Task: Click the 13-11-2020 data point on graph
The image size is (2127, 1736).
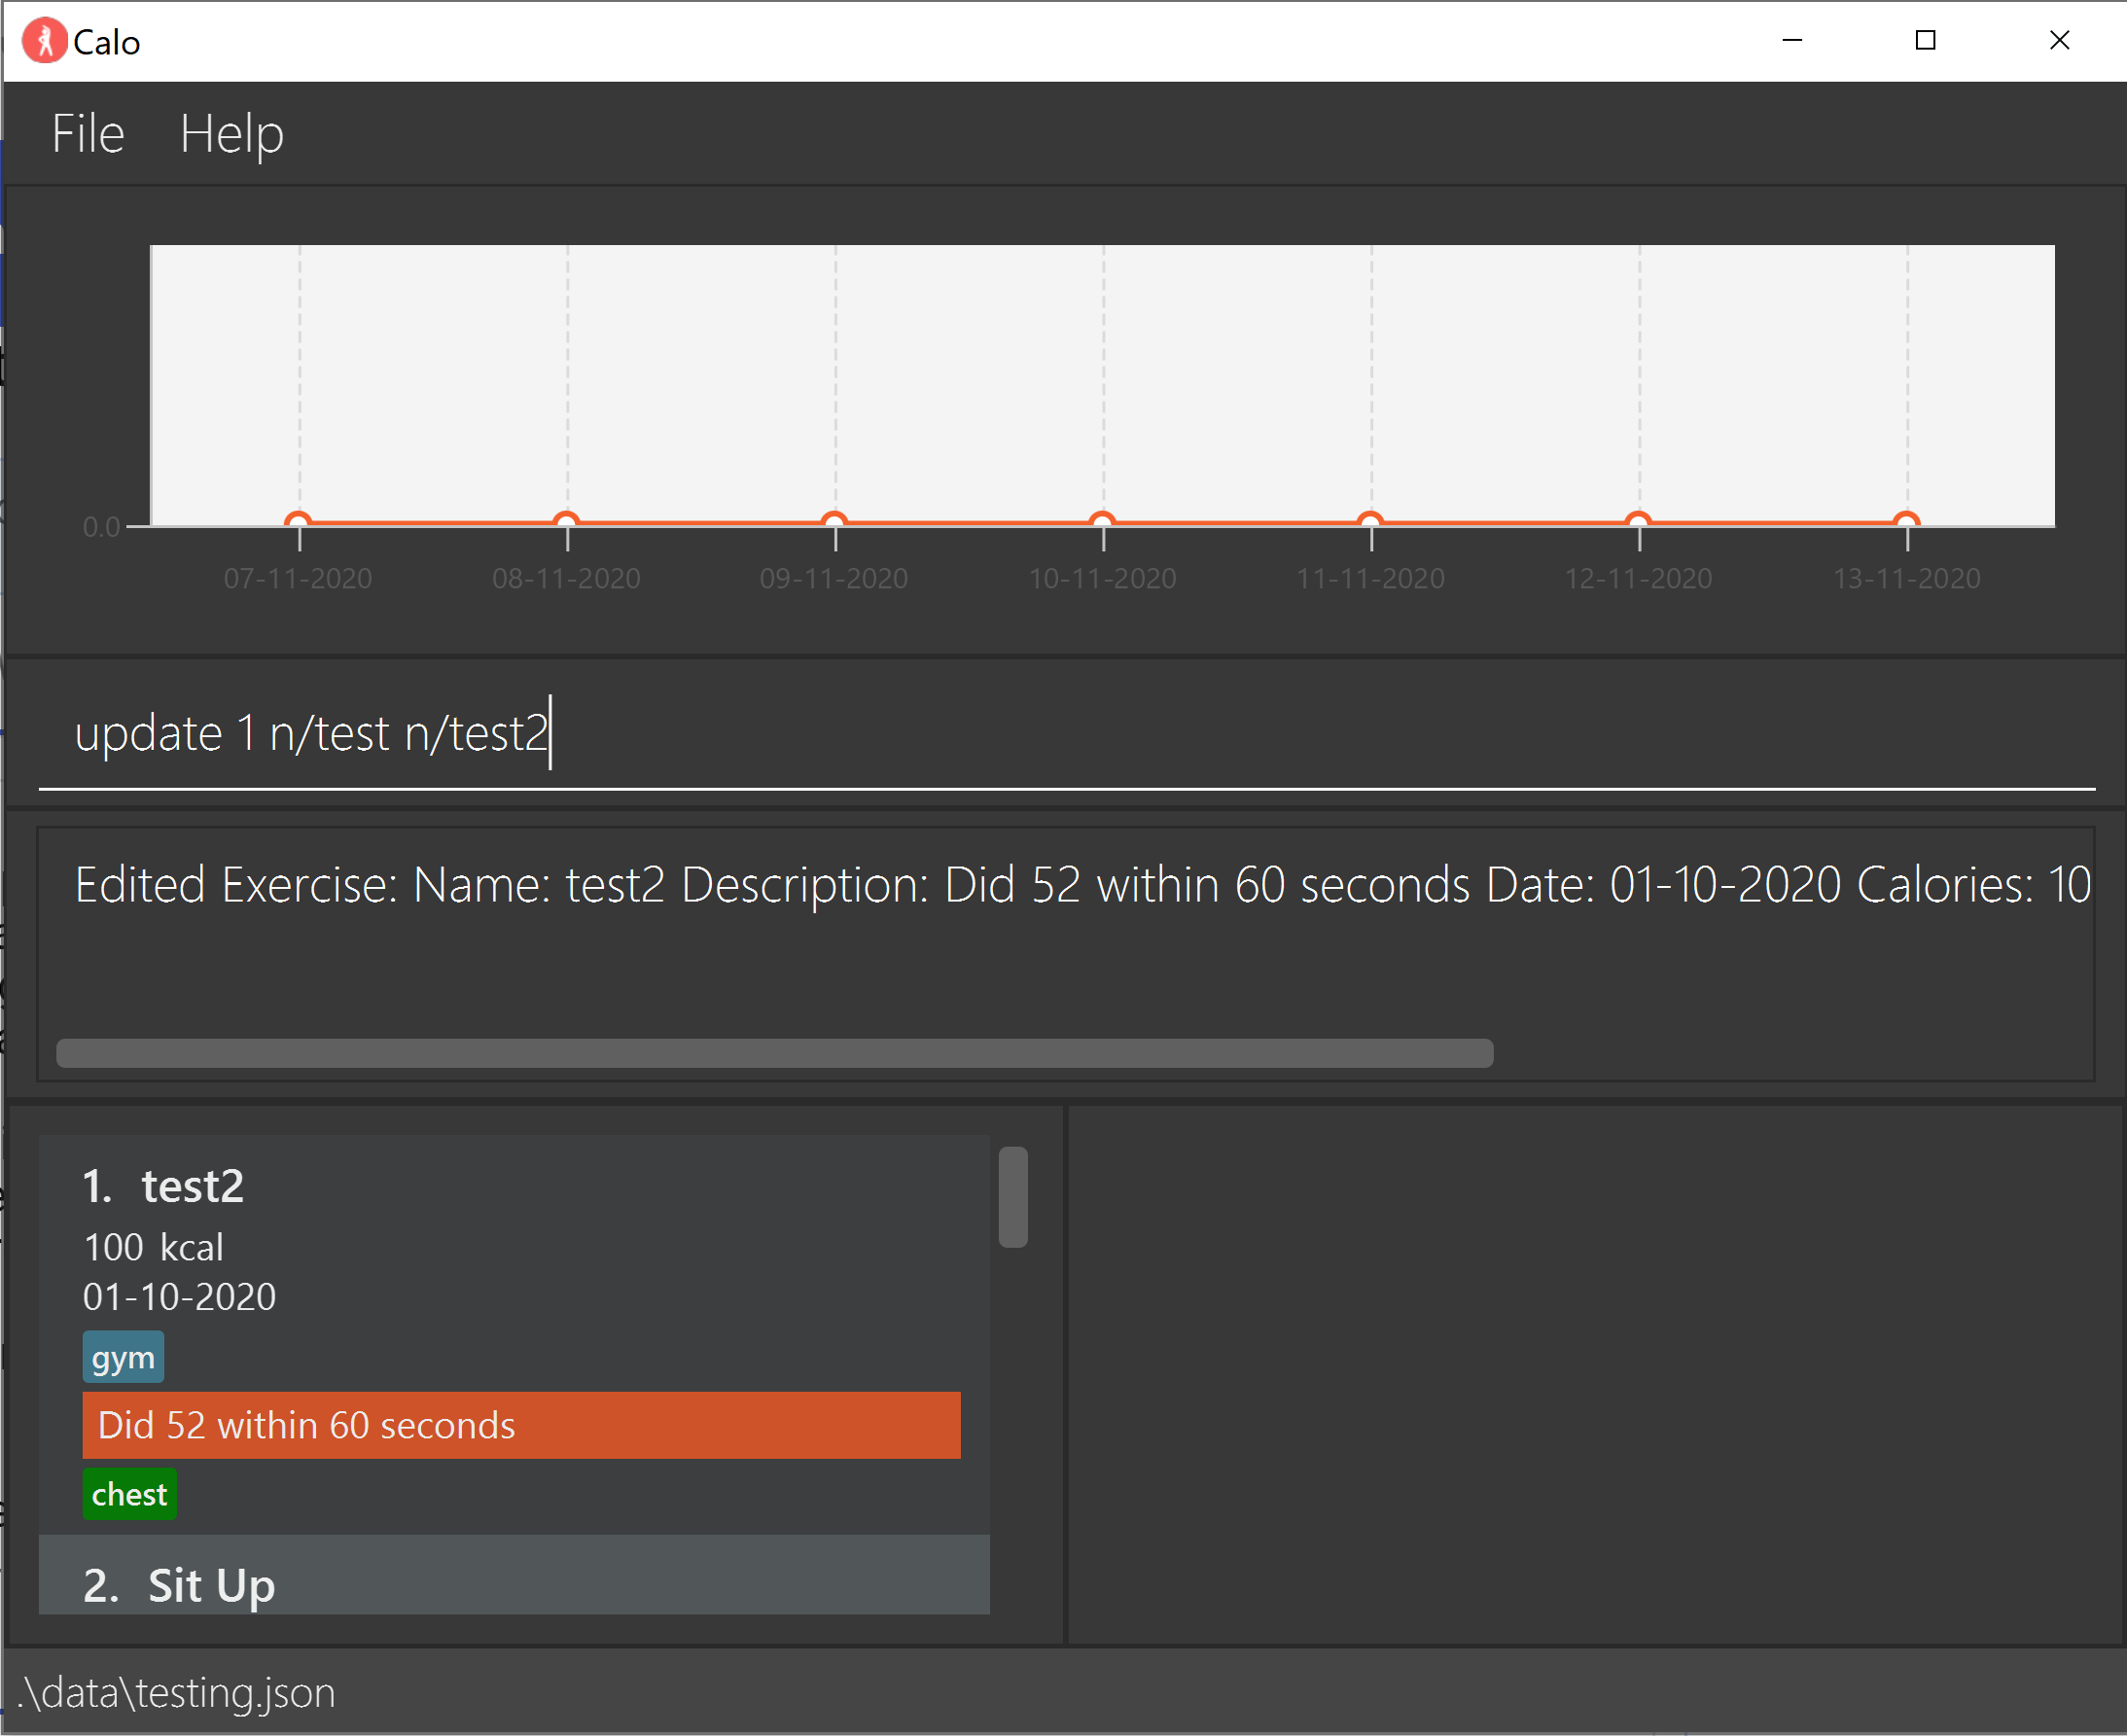Action: pos(1906,520)
